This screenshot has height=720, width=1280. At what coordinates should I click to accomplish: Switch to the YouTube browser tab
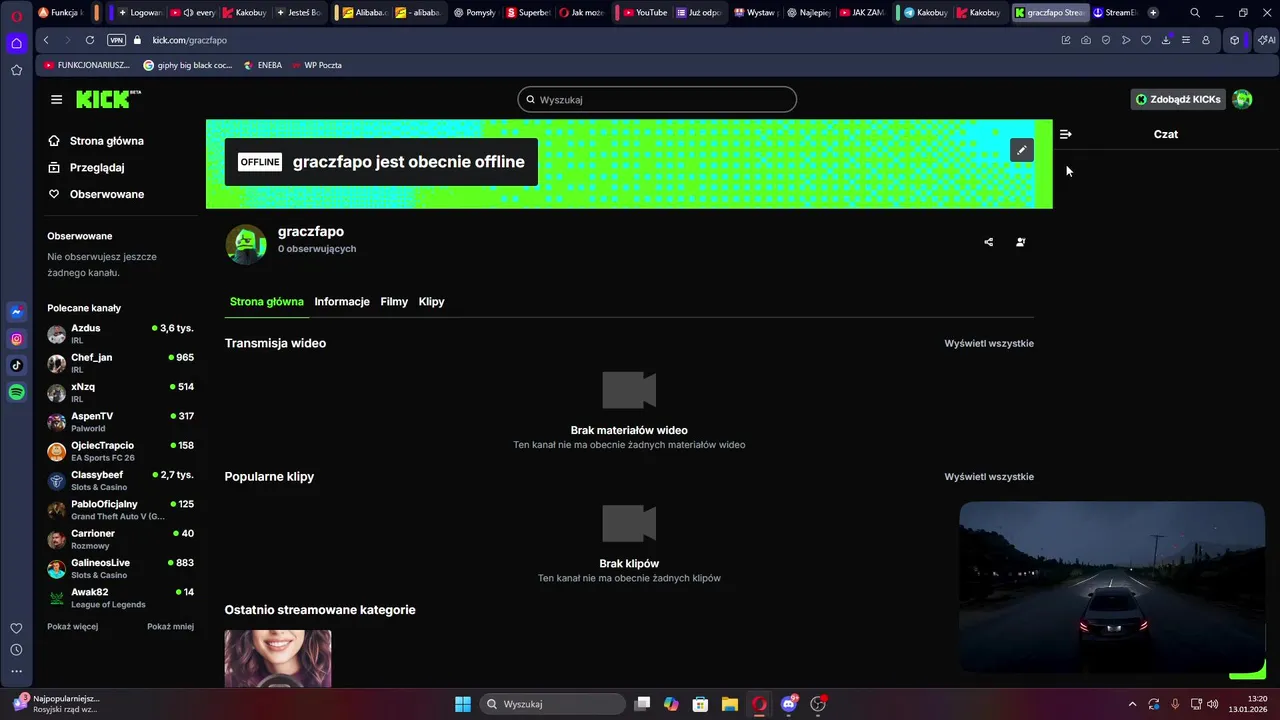[644, 13]
